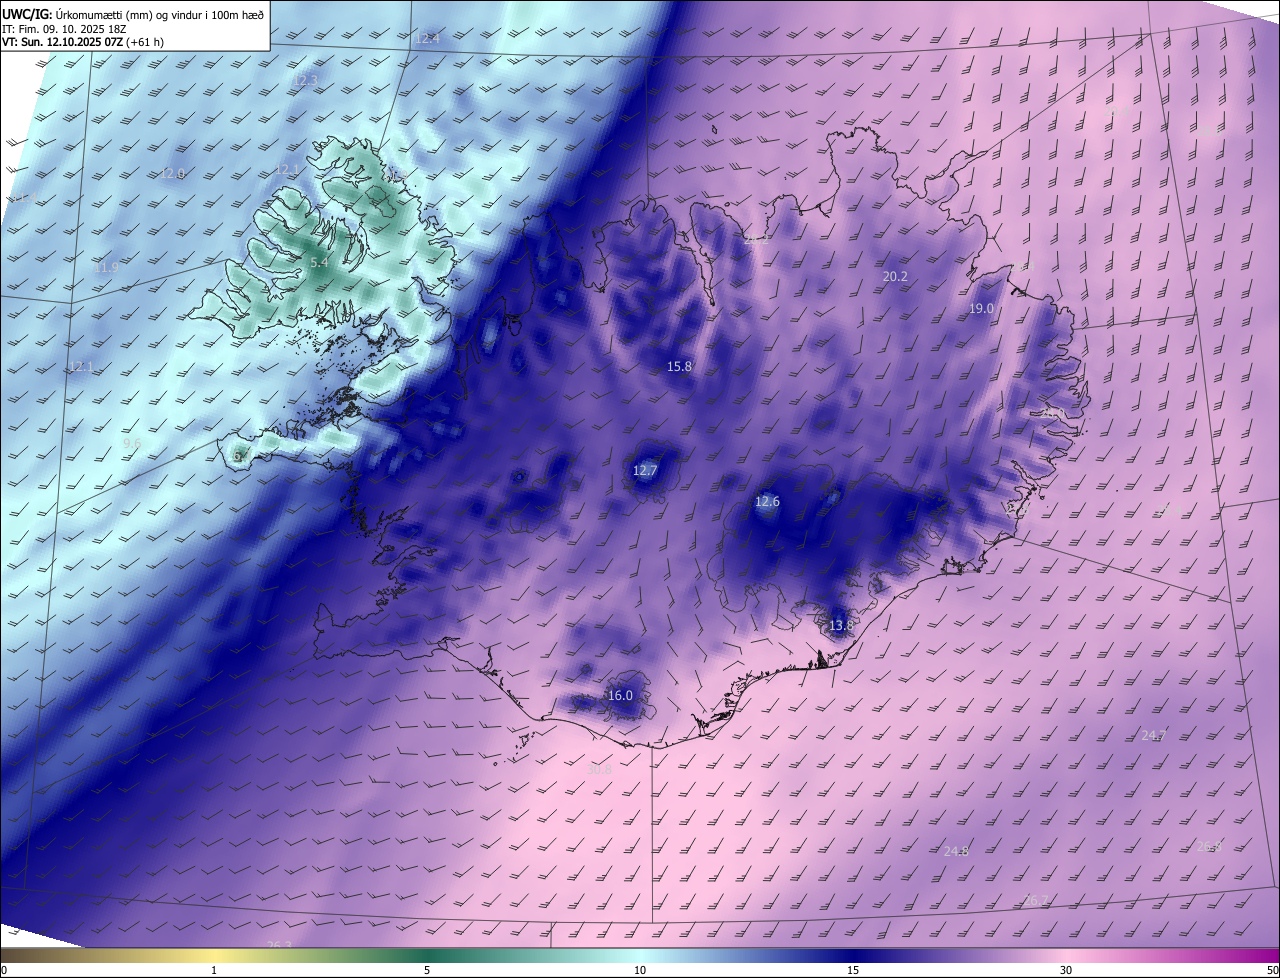Viewport: 1280px width, 978px height.
Task: Click the 12.0 value label
Action: pos(173,174)
